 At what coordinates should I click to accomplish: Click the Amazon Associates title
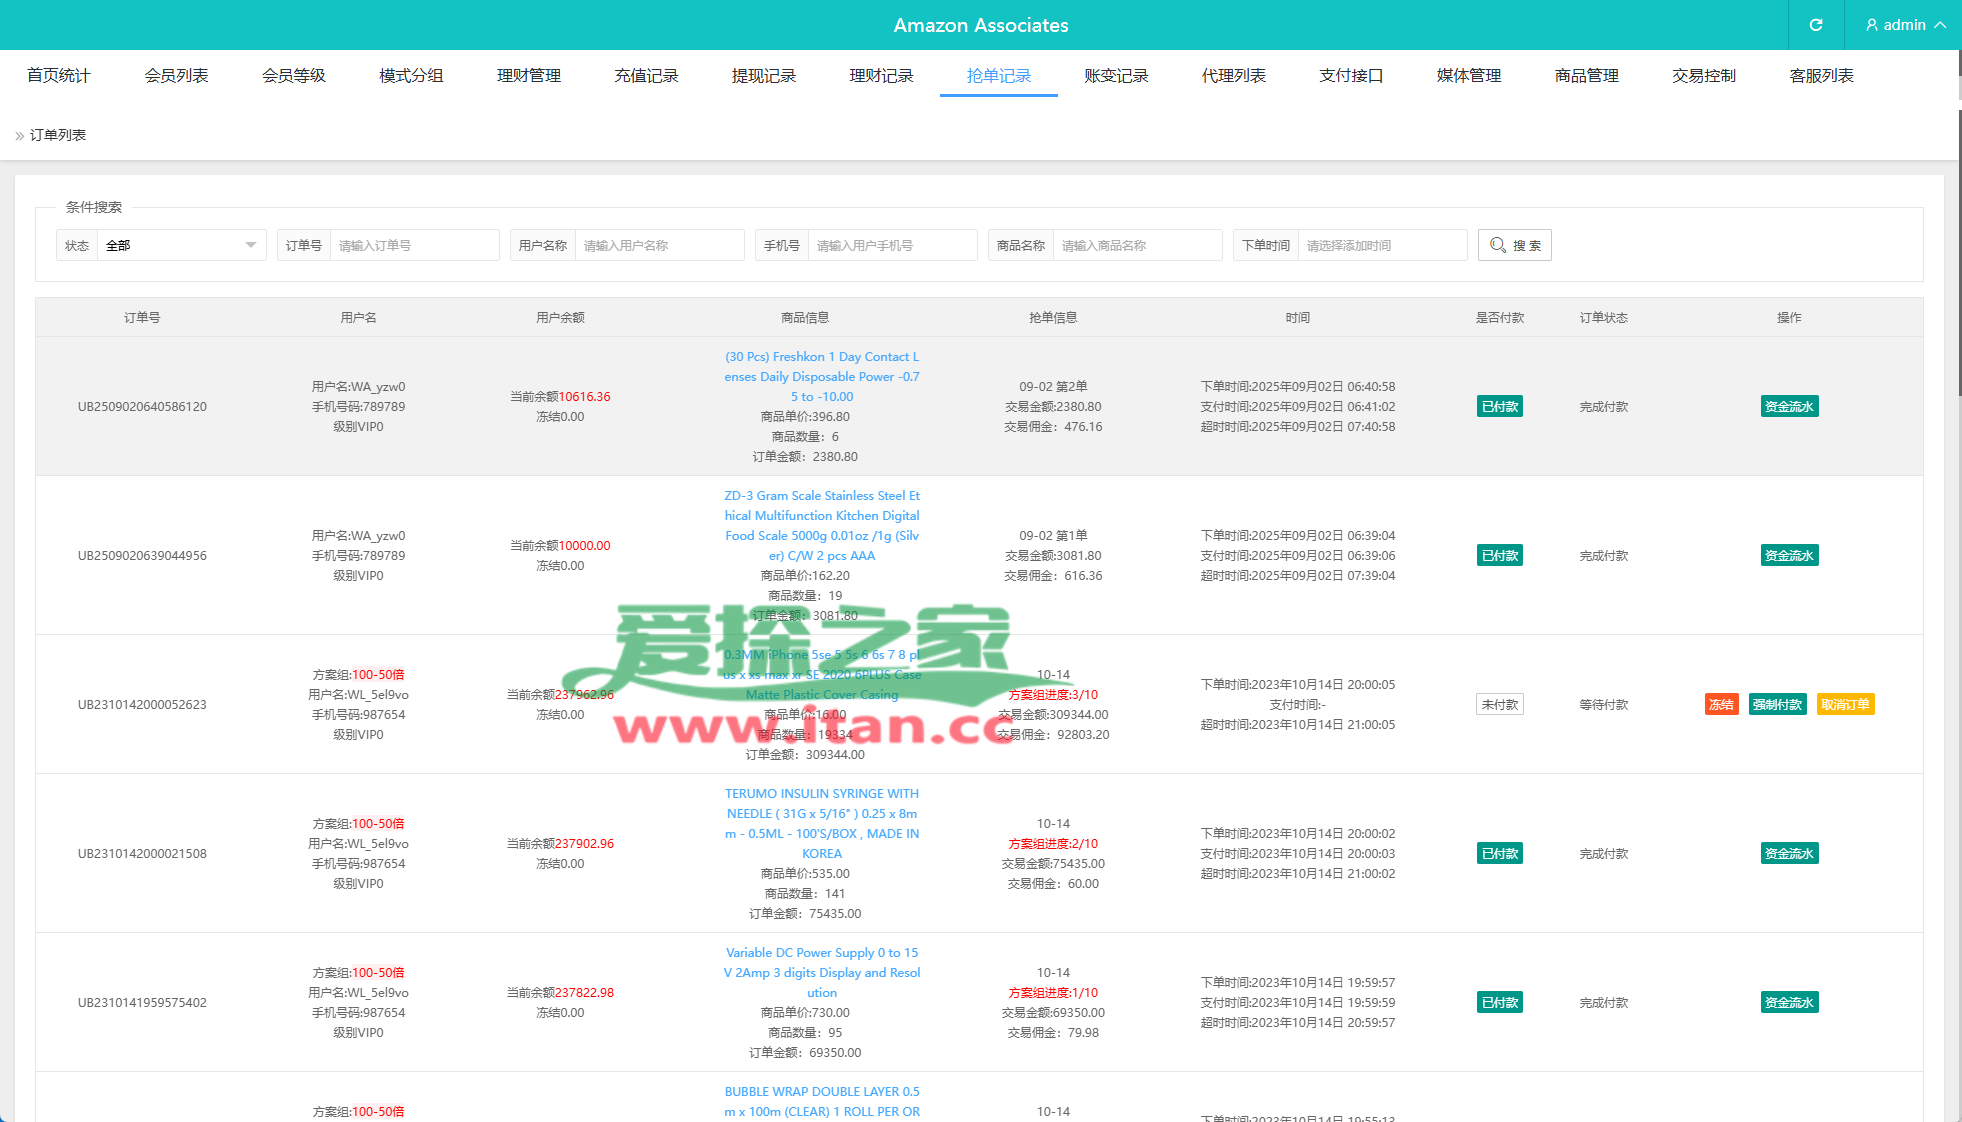pyautogui.click(x=981, y=25)
